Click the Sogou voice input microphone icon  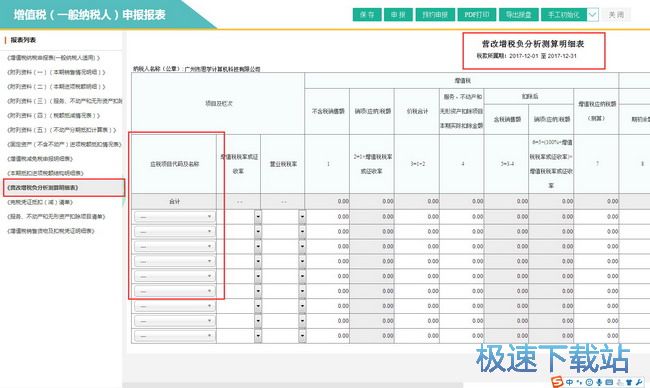(599, 382)
